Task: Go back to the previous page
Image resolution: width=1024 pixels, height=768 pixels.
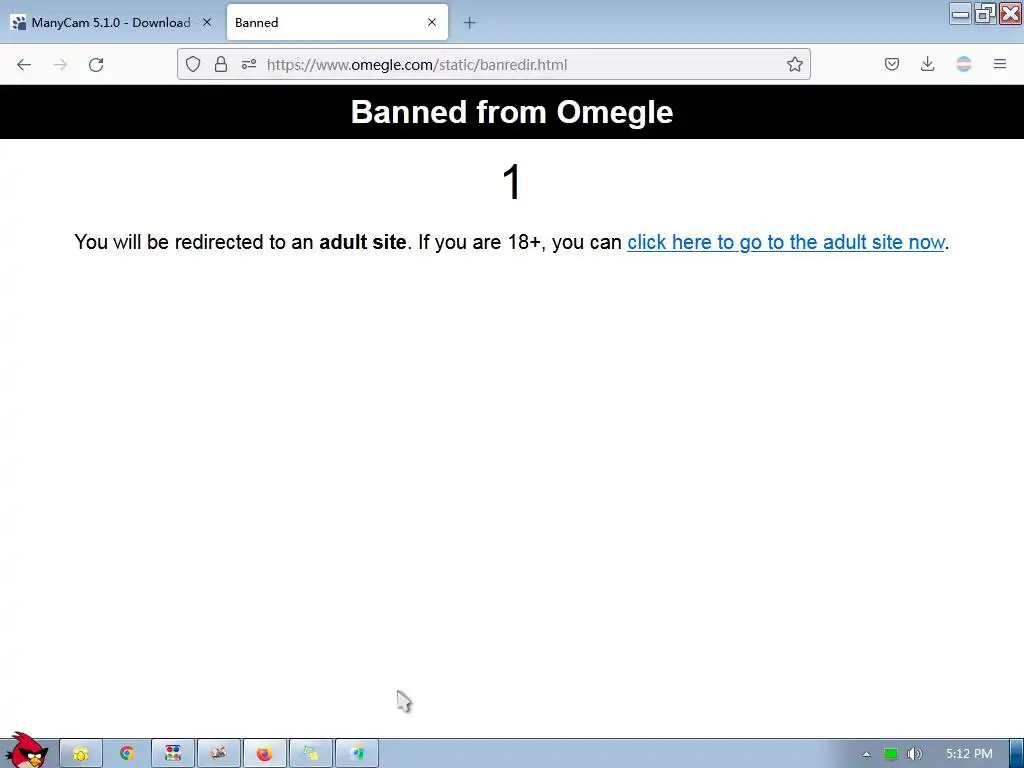Action: click(24, 65)
